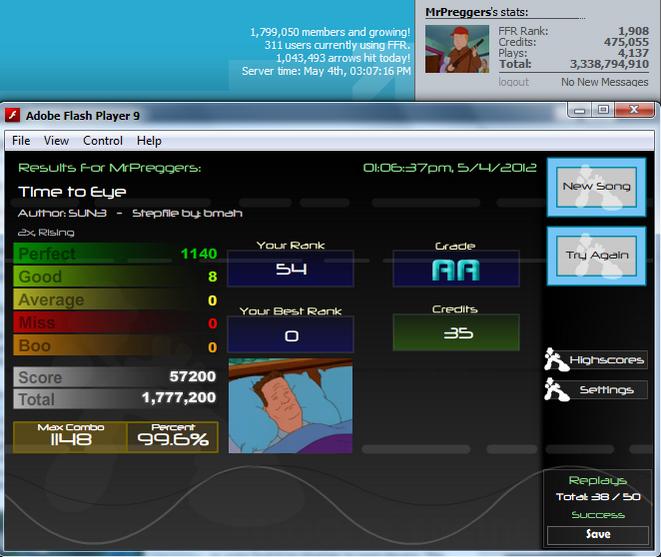Screen dimensions: 661x557
Task: Open the Settings panel
Action: pyautogui.click(x=607, y=390)
